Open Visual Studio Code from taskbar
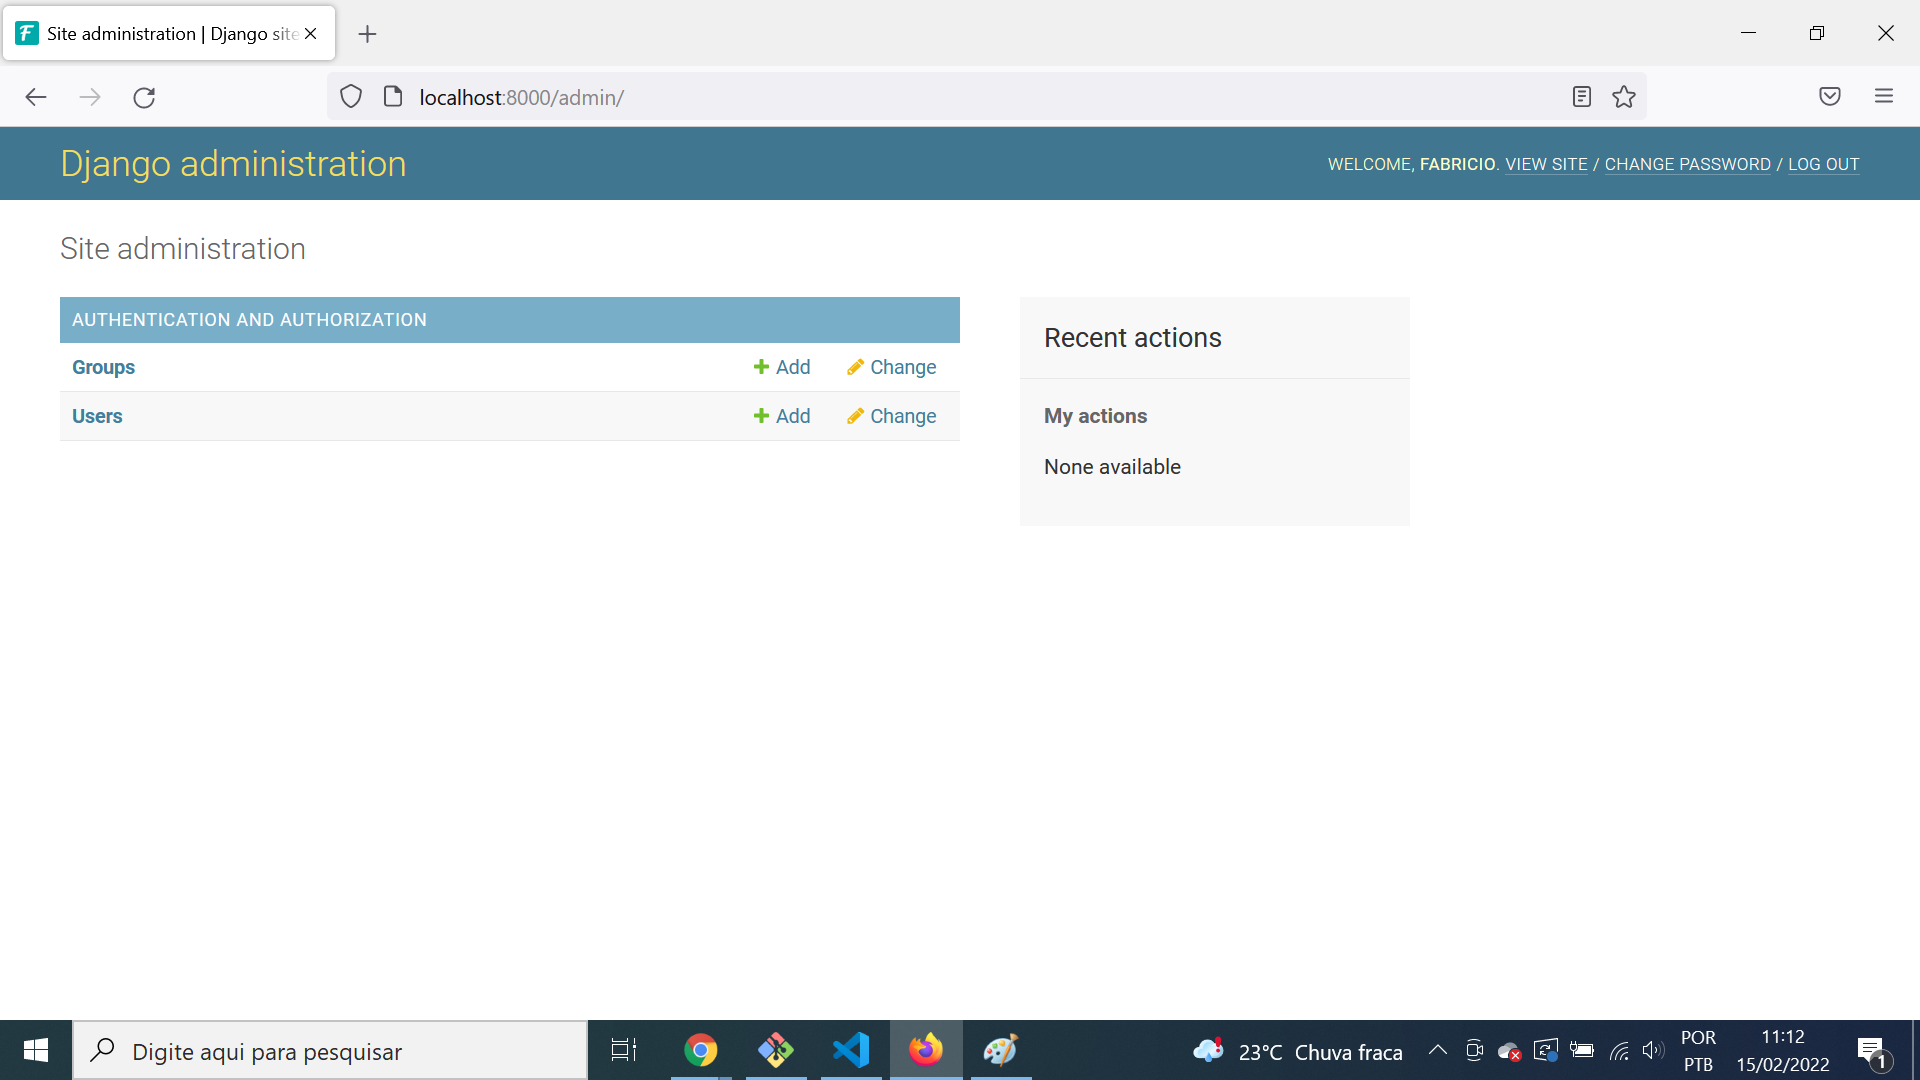 (851, 1050)
